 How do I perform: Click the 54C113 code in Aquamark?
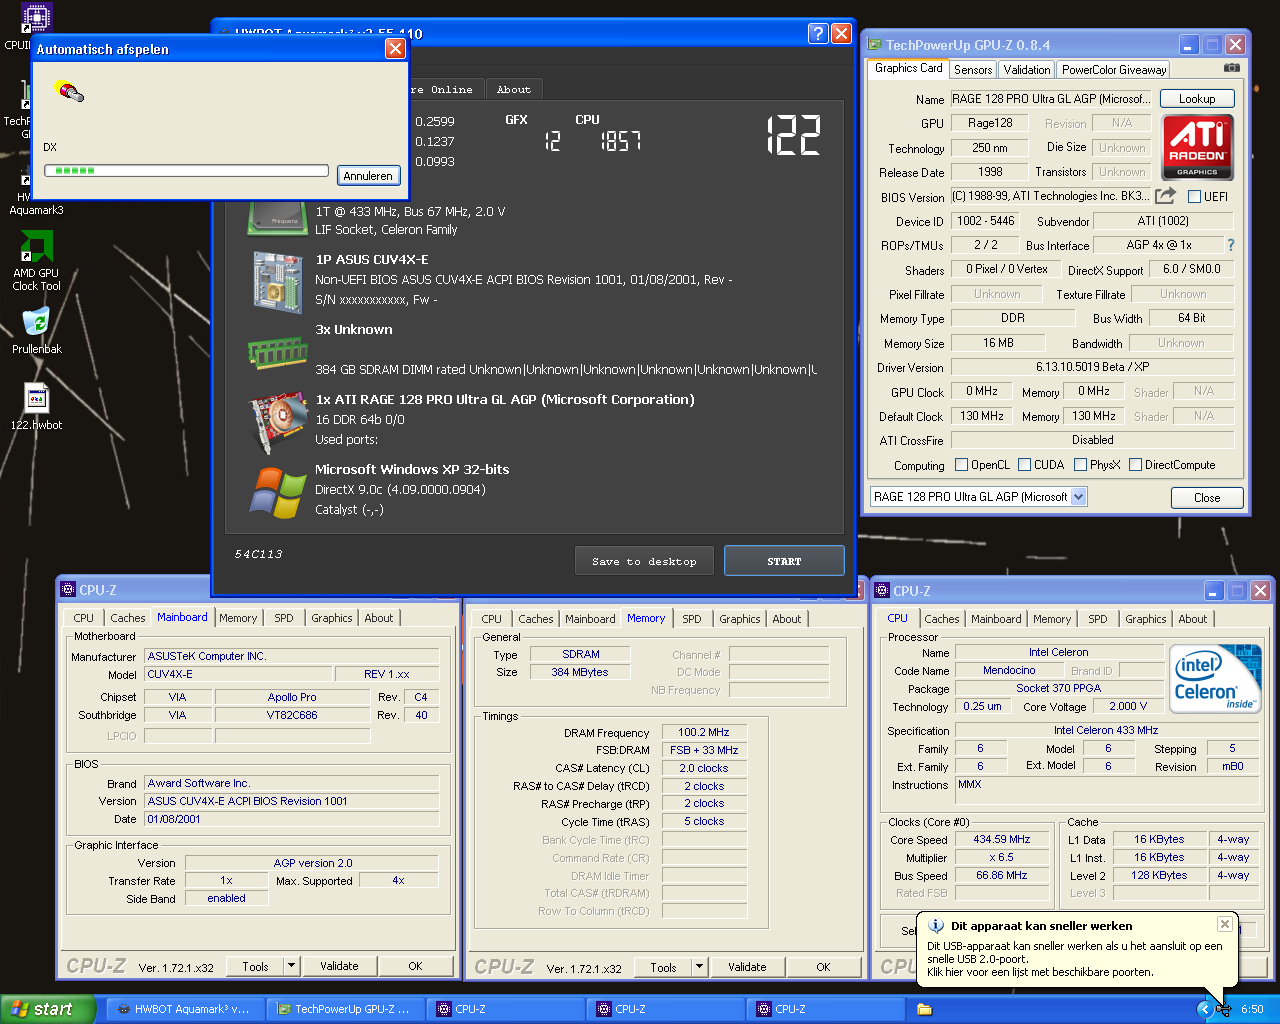258,553
